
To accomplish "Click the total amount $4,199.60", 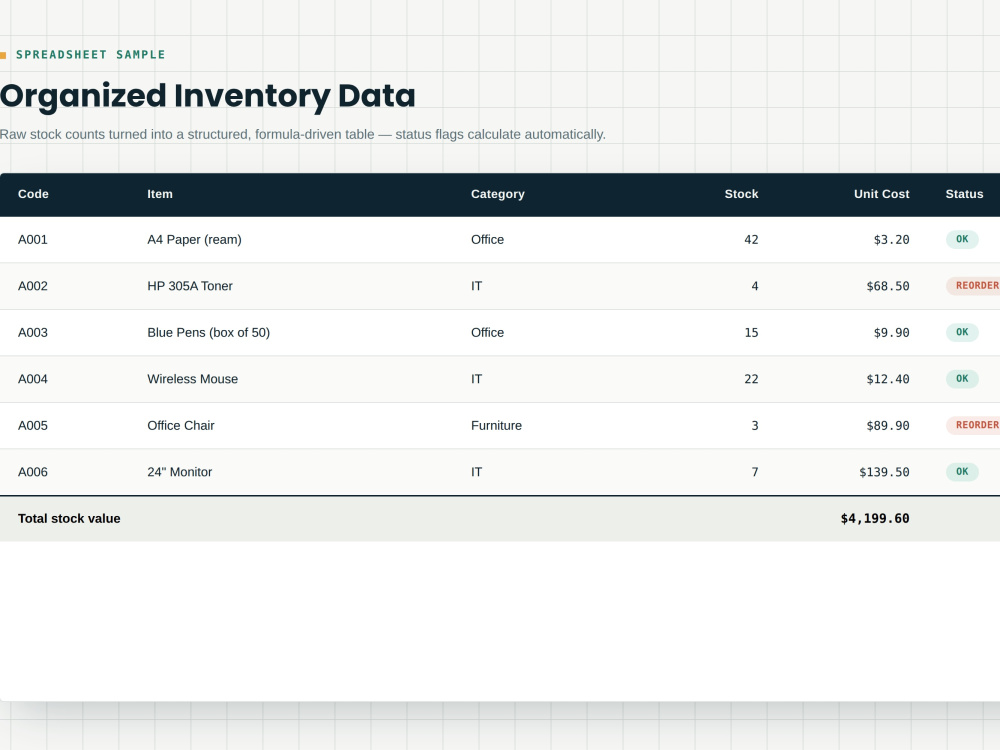I will pyautogui.click(x=874, y=519).
